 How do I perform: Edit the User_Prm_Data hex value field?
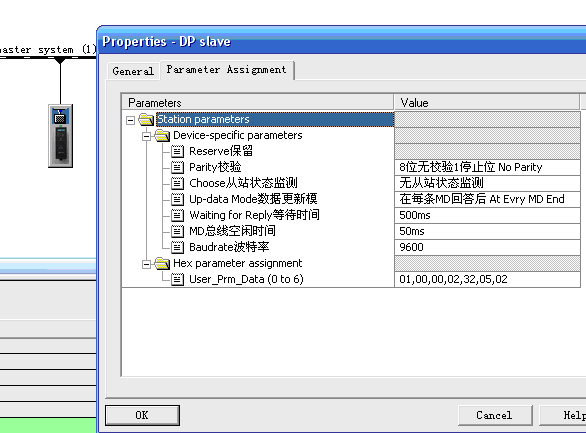(x=487, y=279)
